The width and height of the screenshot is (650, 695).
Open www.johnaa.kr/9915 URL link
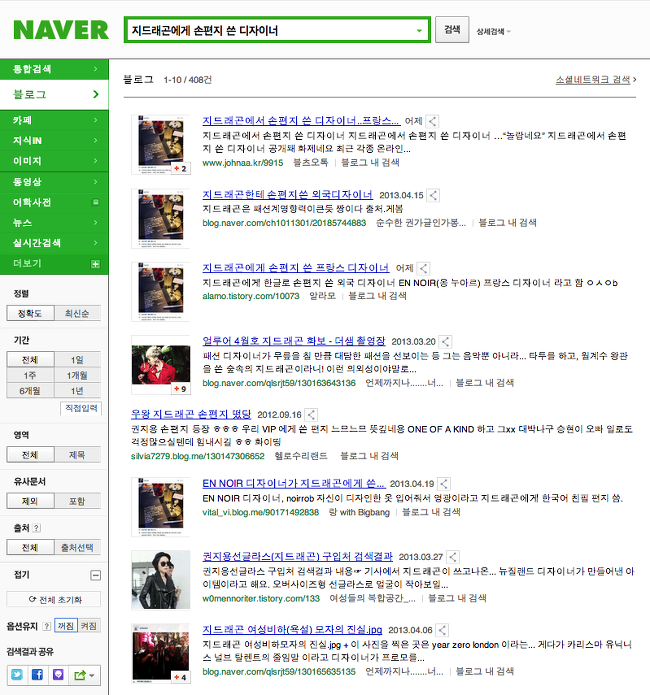point(243,163)
